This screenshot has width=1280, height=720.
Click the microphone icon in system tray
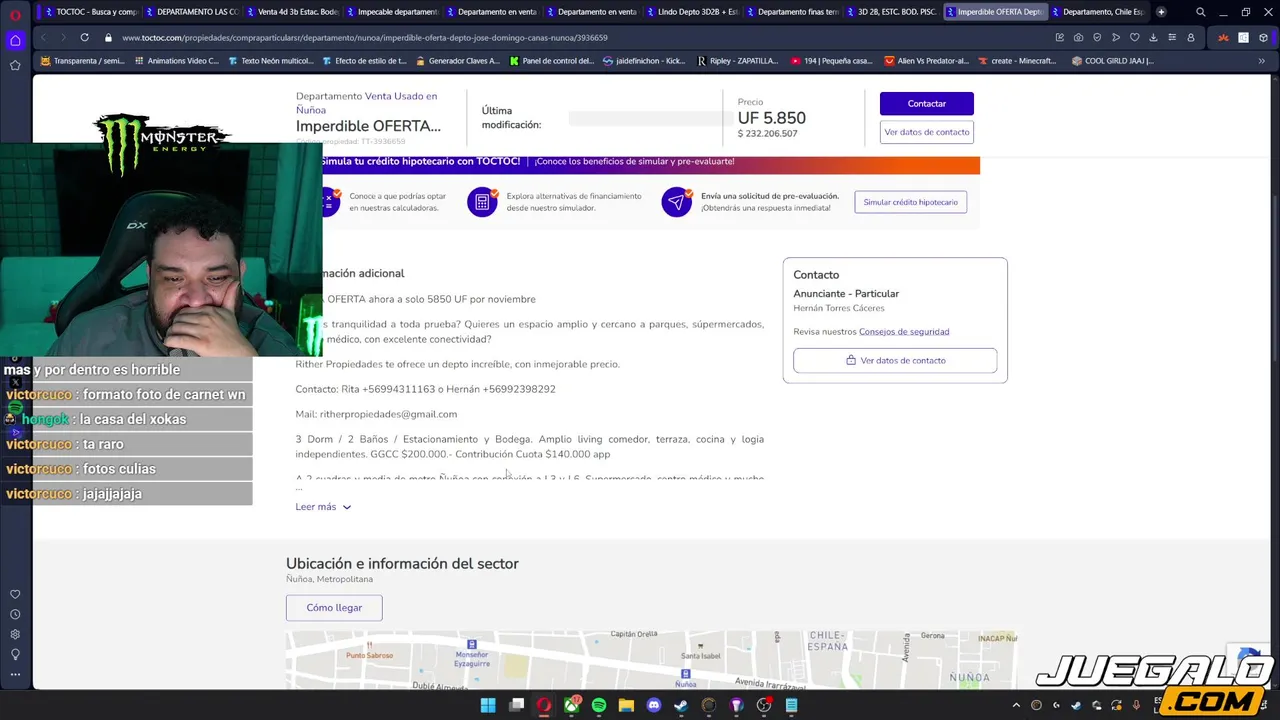pos(1136,705)
